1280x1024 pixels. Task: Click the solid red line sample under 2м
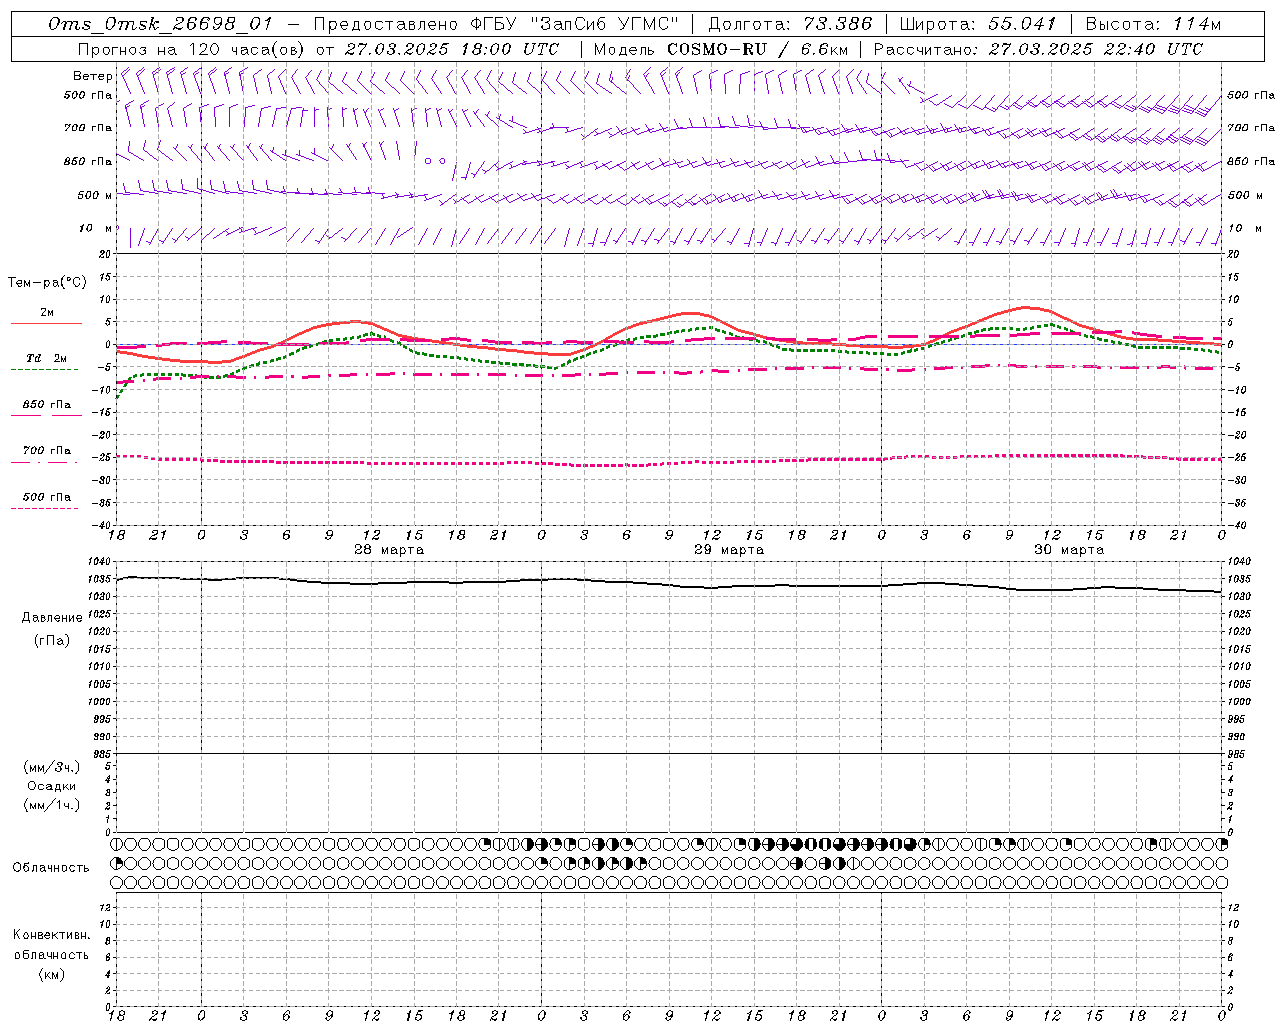coord(46,323)
